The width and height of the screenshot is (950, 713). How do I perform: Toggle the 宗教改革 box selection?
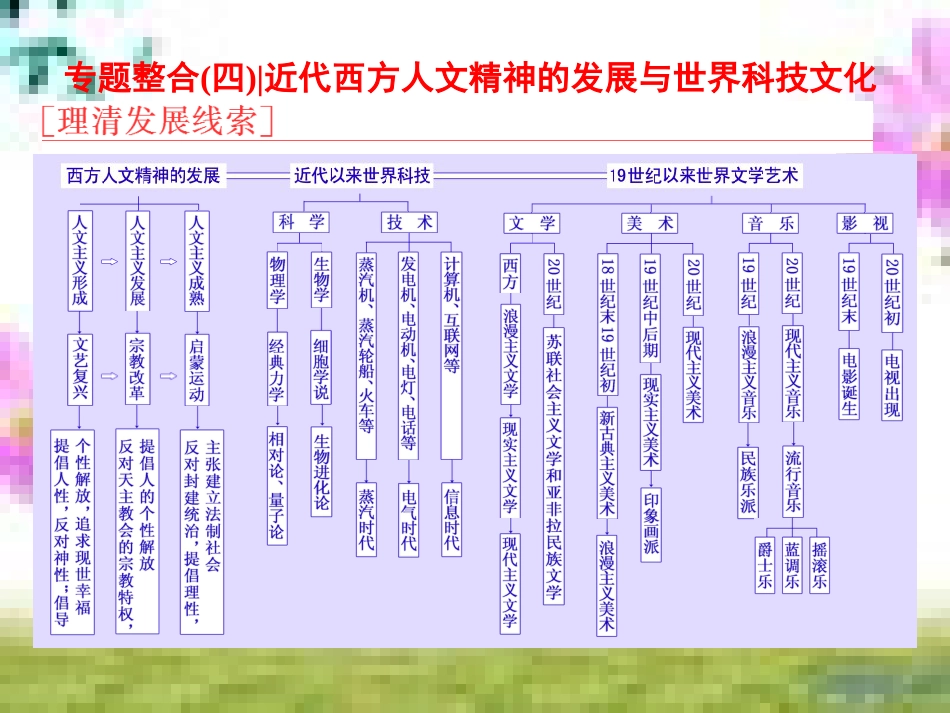[136, 370]
